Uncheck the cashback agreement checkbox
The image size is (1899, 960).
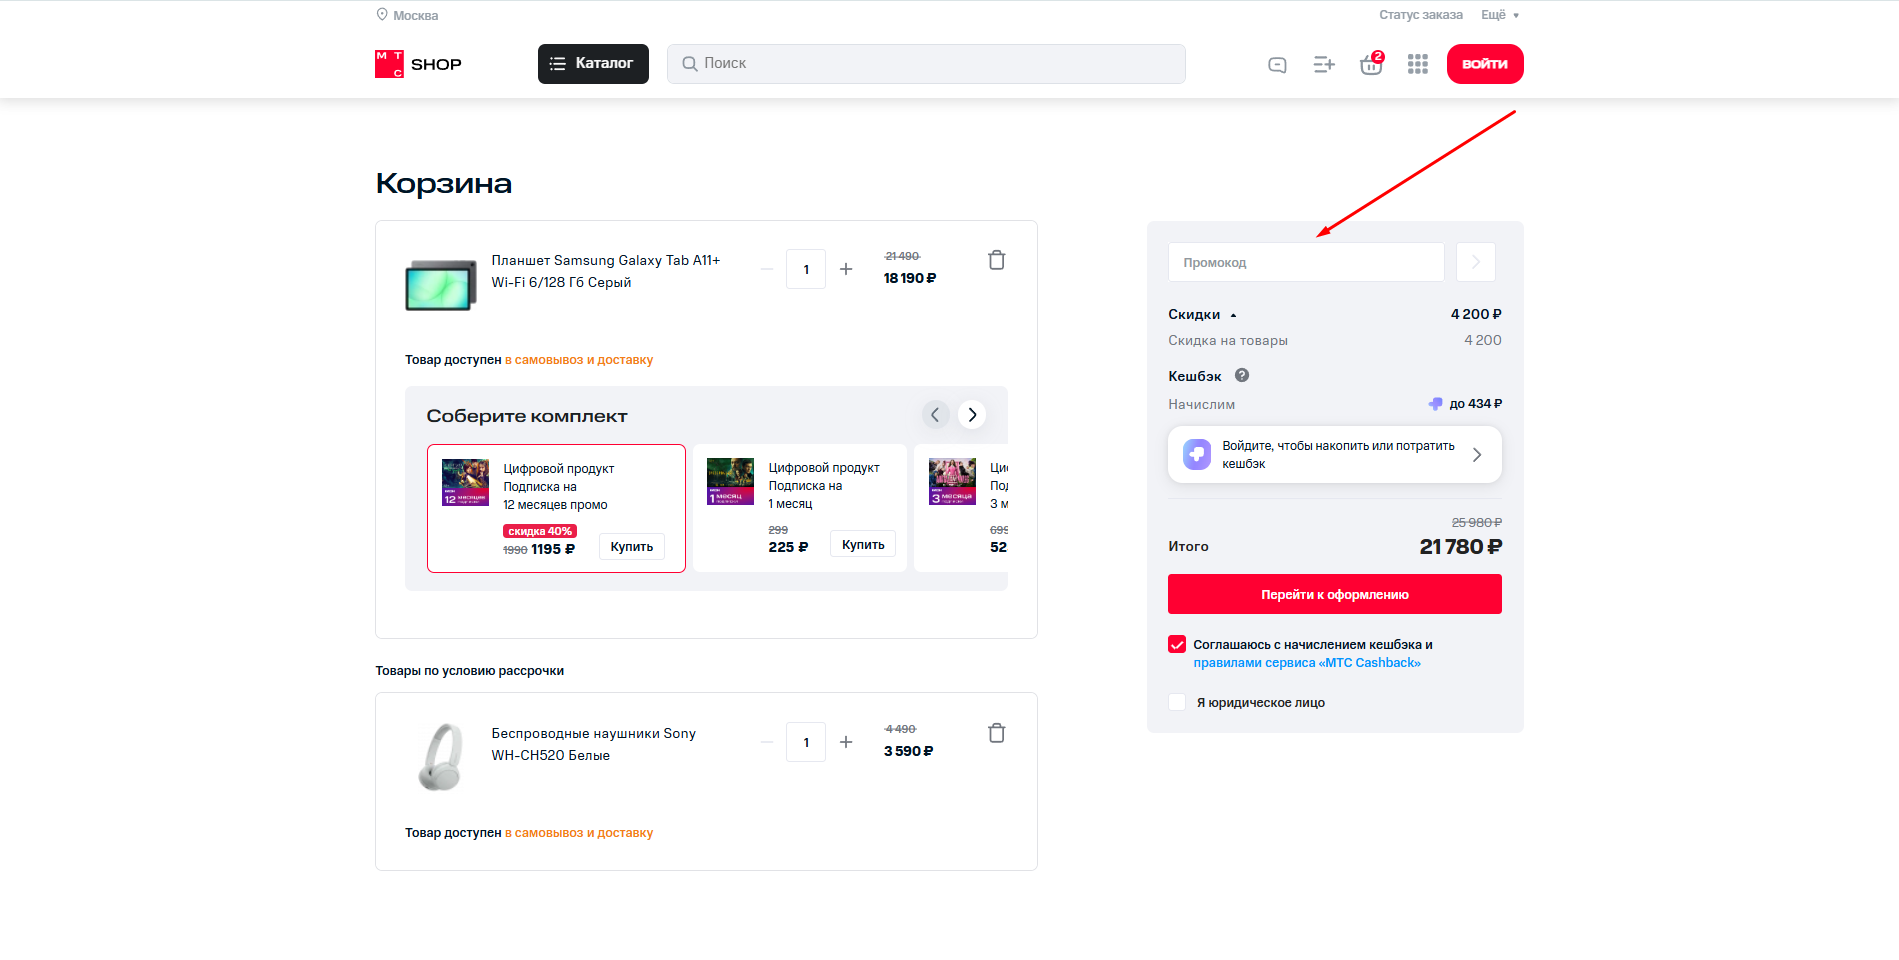tap(1177, 645)
